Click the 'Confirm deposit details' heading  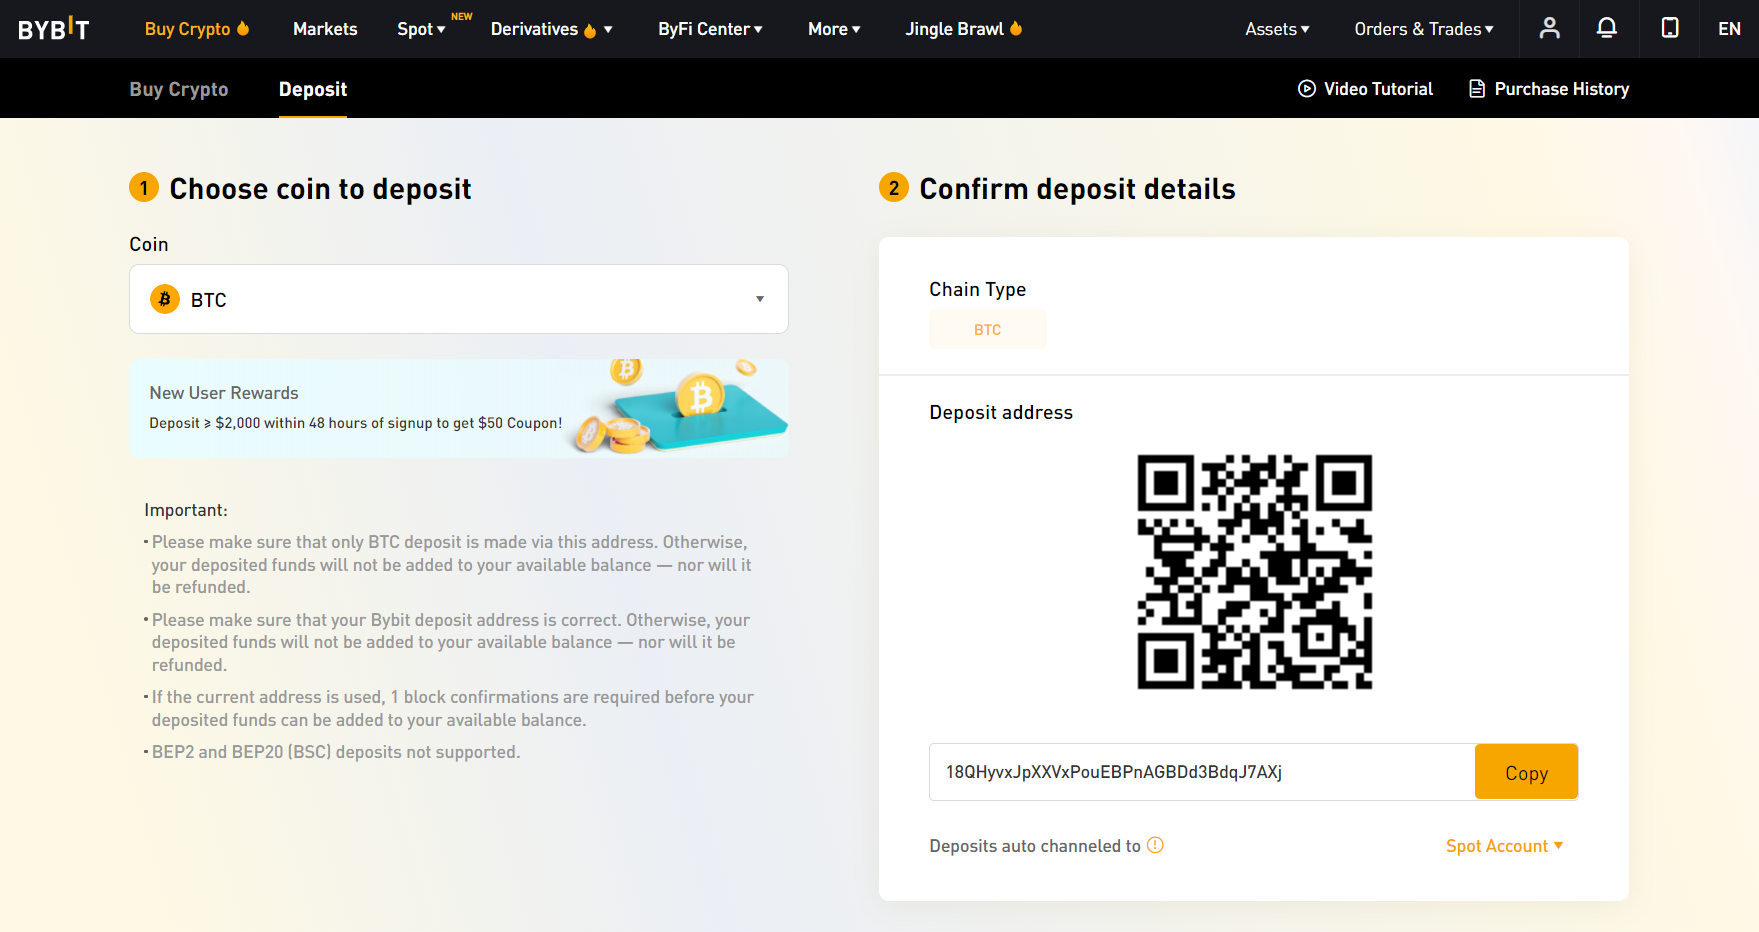pyautogui.click(x=1077, y=189)
